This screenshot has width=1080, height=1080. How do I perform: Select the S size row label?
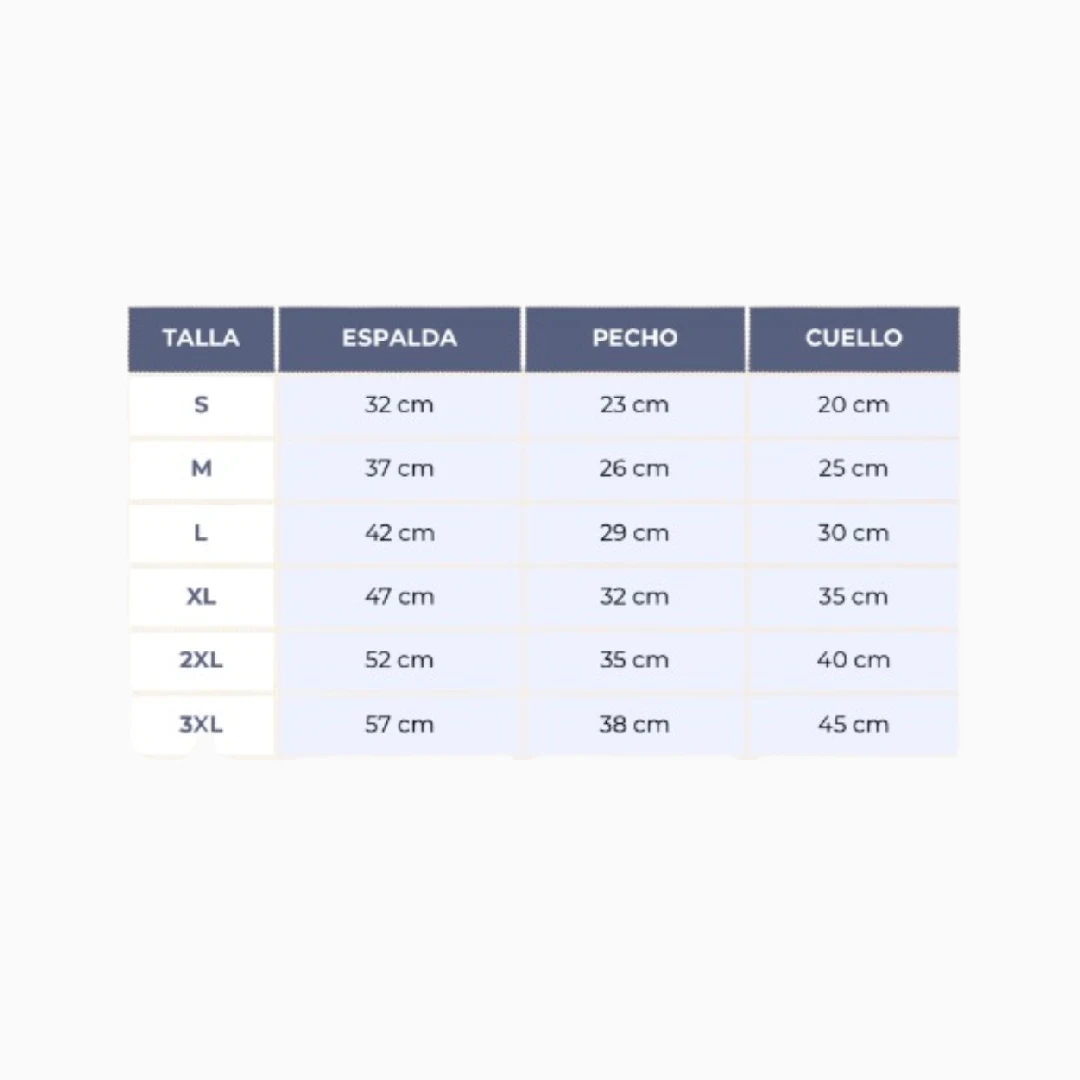(x=201, y=404)
